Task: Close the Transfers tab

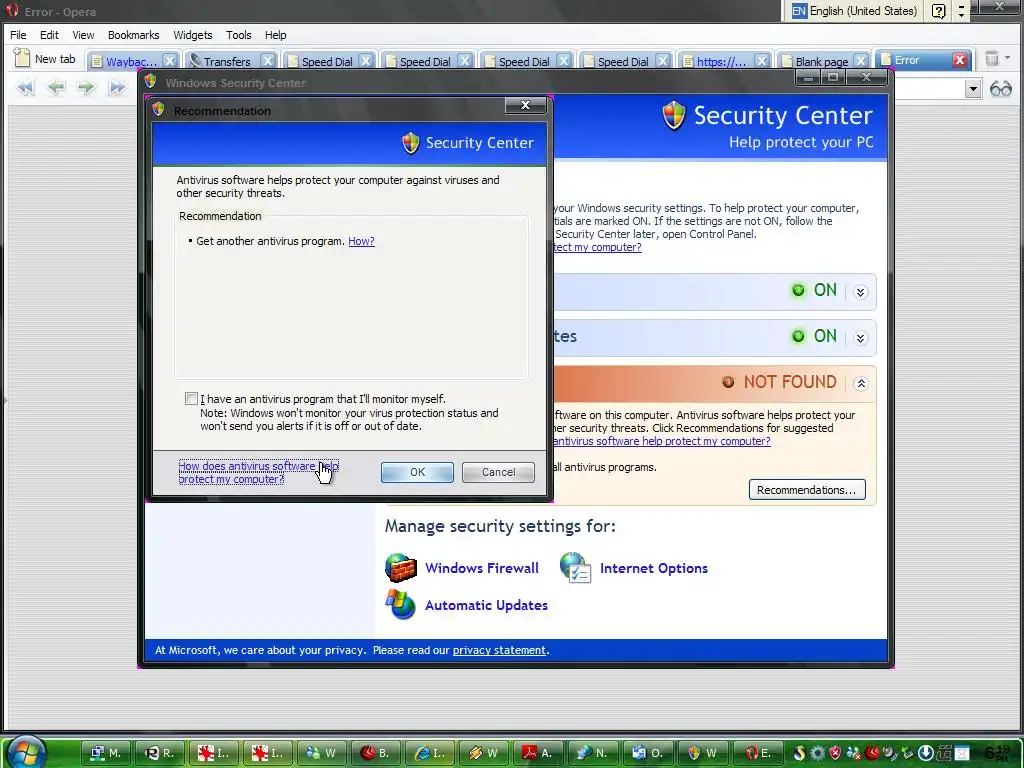Action: (268, 61)
